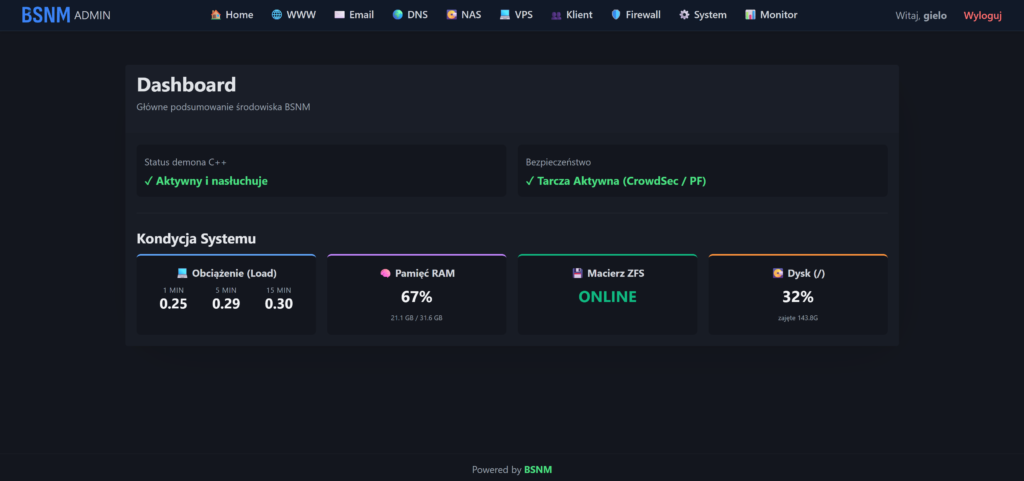This screenshot has height=481, width=1024.
Task: Click the globe icon next to WWW
Action: 277,15
